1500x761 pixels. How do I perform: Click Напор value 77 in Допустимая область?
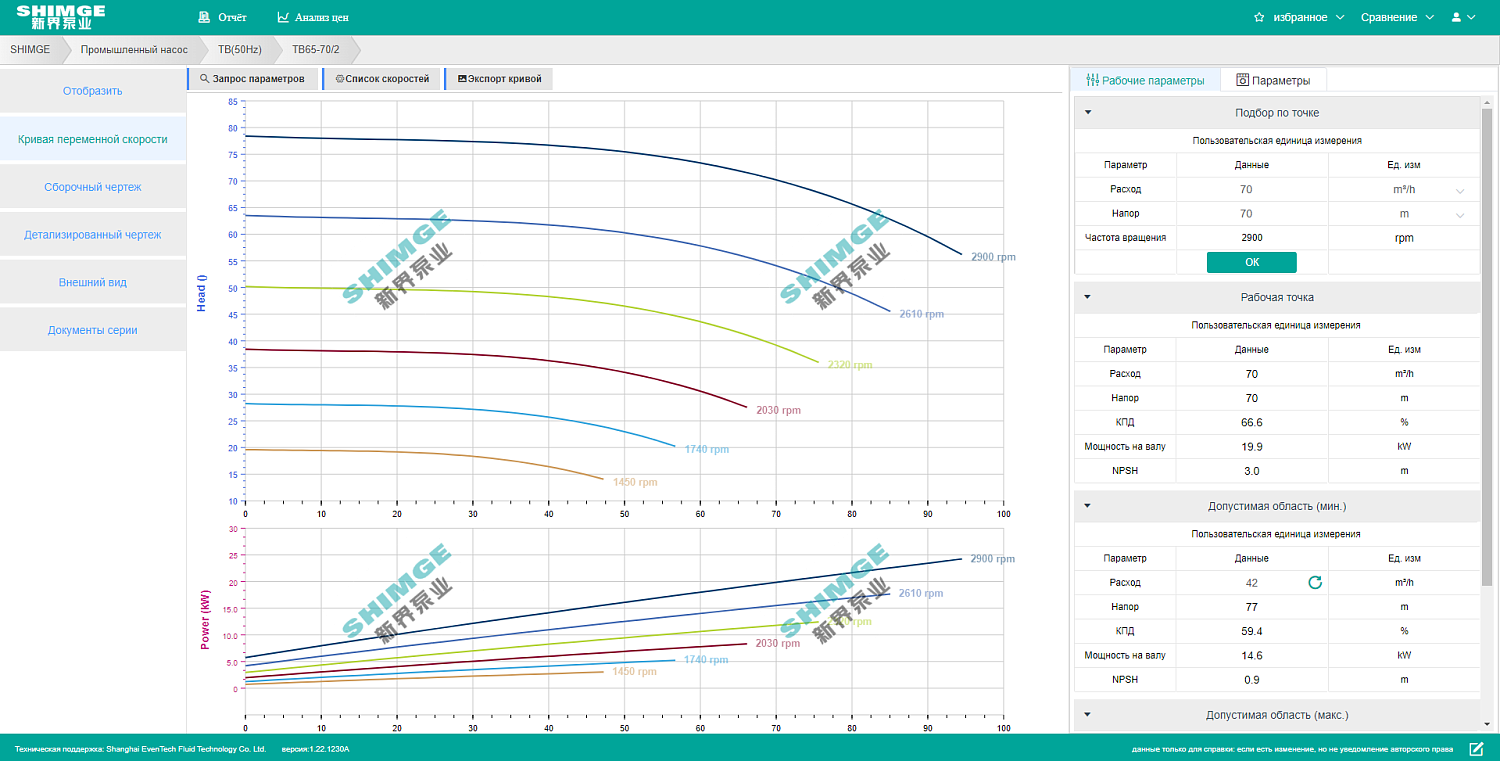tap(1252, 607)
